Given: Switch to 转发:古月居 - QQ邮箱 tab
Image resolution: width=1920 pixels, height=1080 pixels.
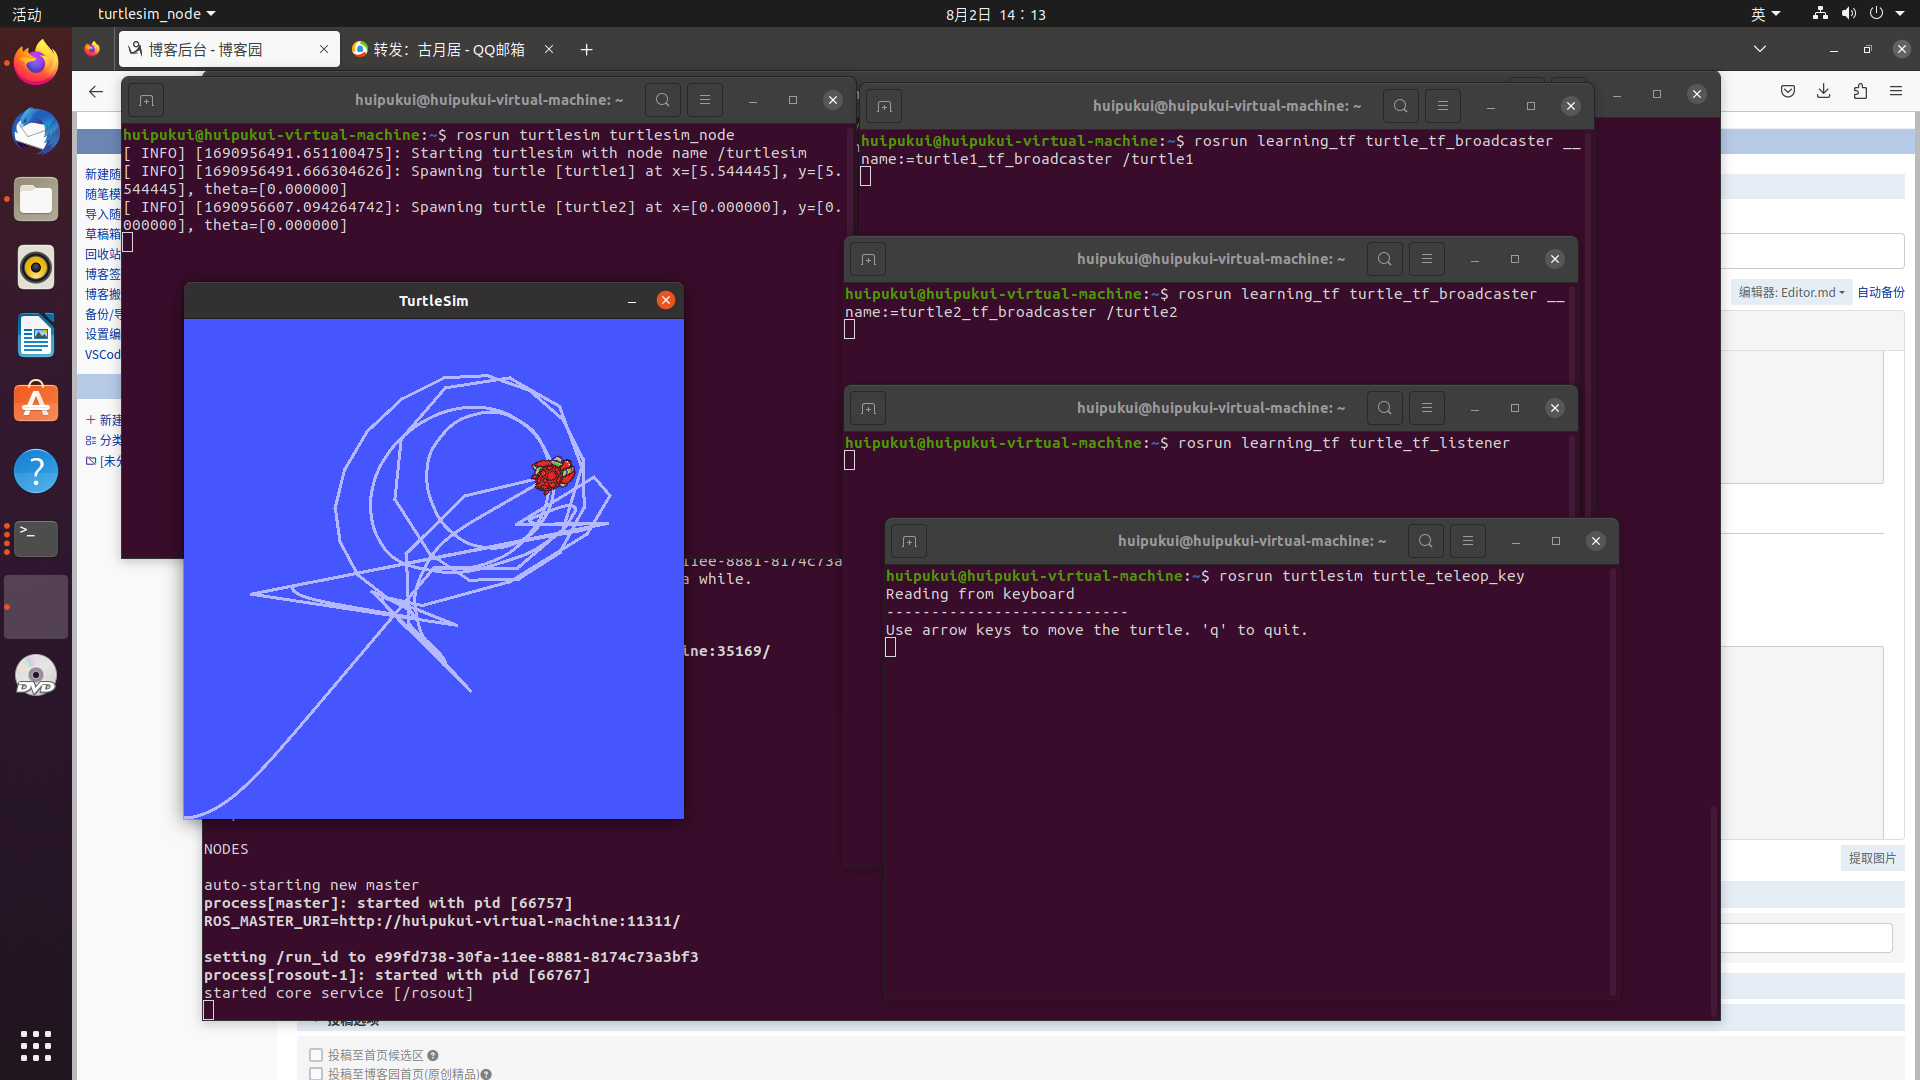Looking at the screenshot, I should coord(447,49).
